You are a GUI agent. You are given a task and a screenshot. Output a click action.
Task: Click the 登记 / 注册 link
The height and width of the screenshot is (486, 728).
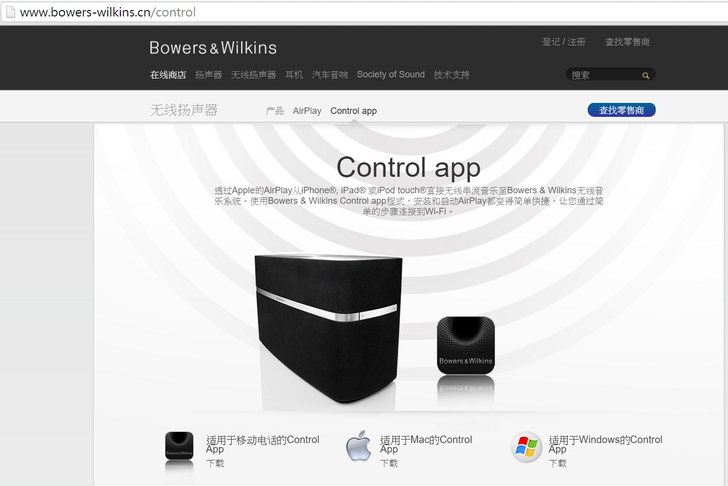click(564, 42)
